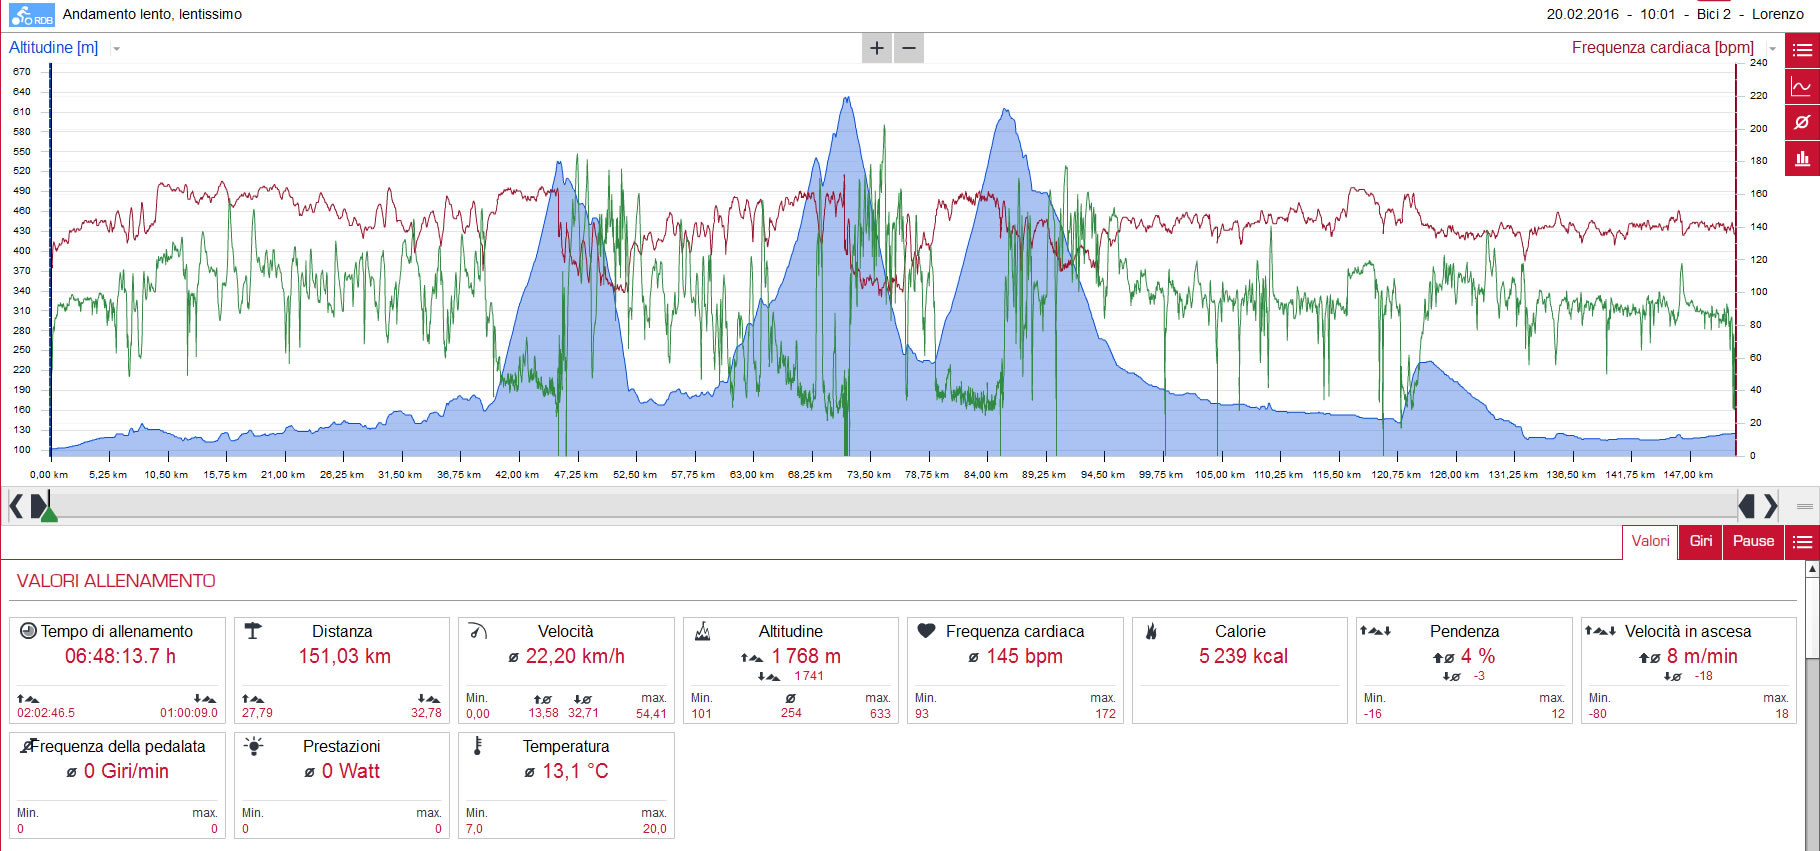Switch to the Valori tab

click(1650, 542)
